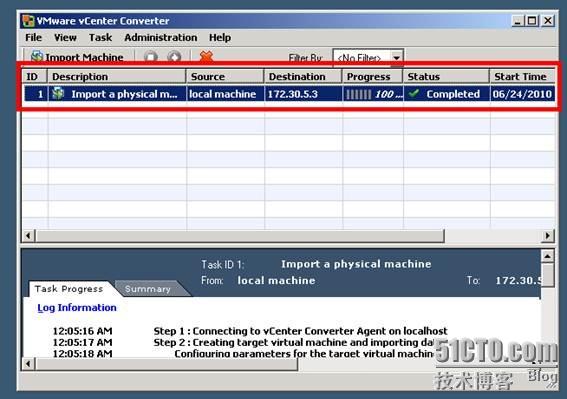Click the '06/24/2010' start time cell
This screenshot has width=567, height=399.
click(522, 94)
